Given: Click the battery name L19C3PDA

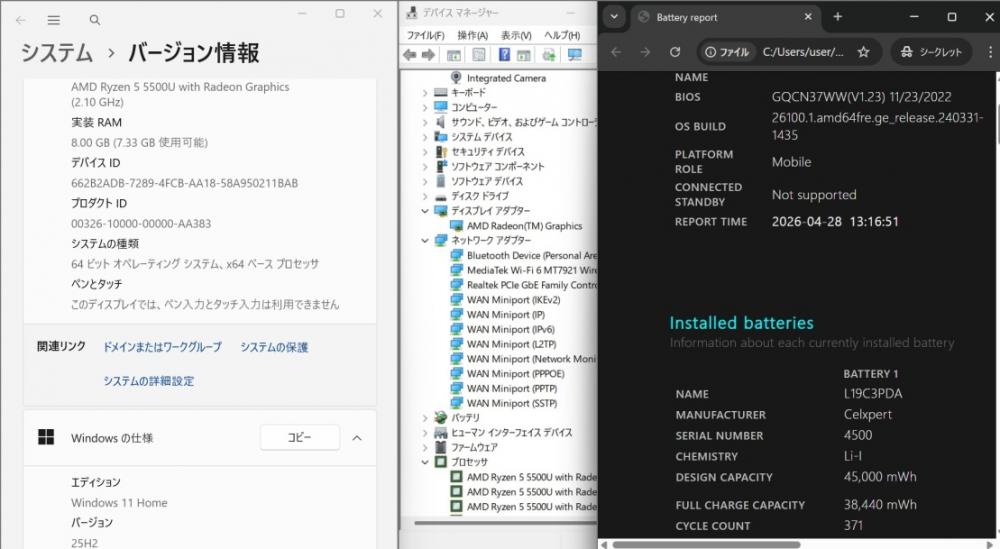Looking at the screenshot, I should point(872,393).
